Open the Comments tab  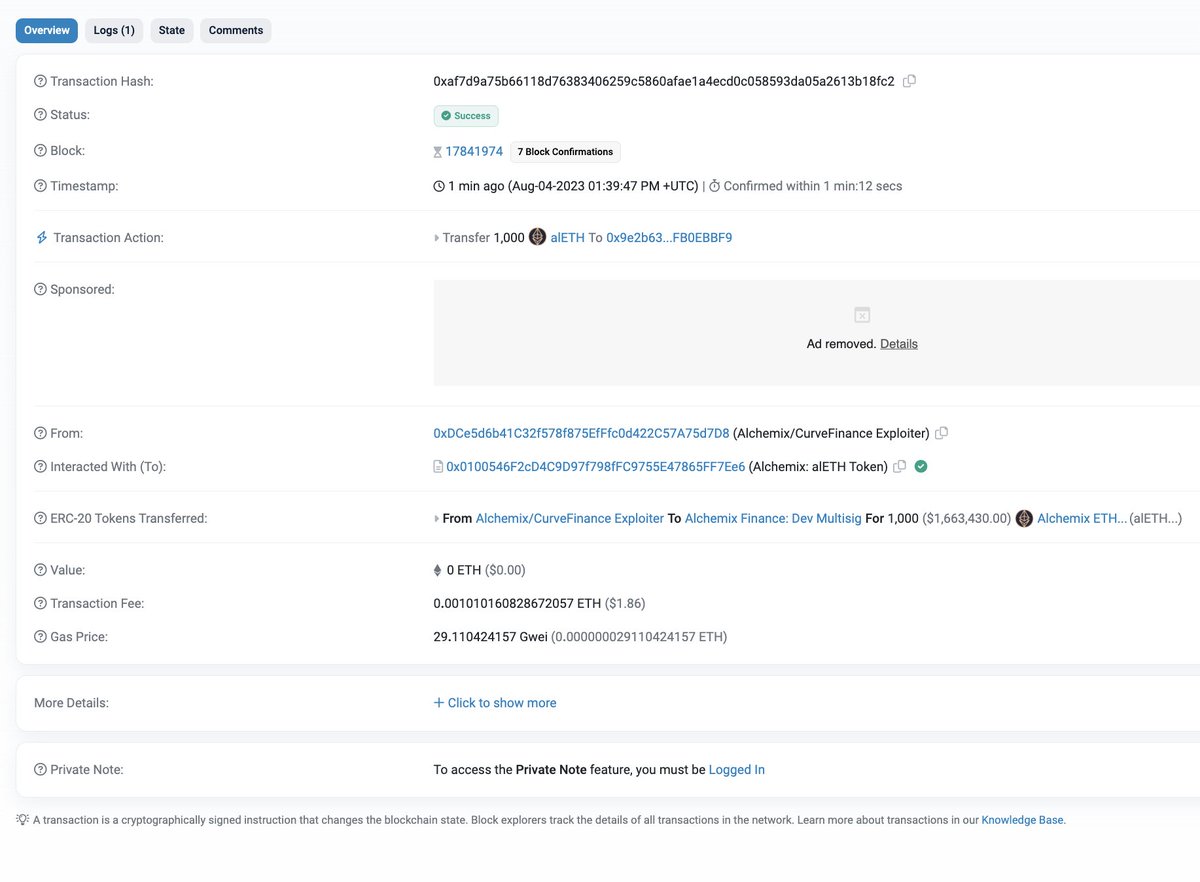click(x=236, y=30)
